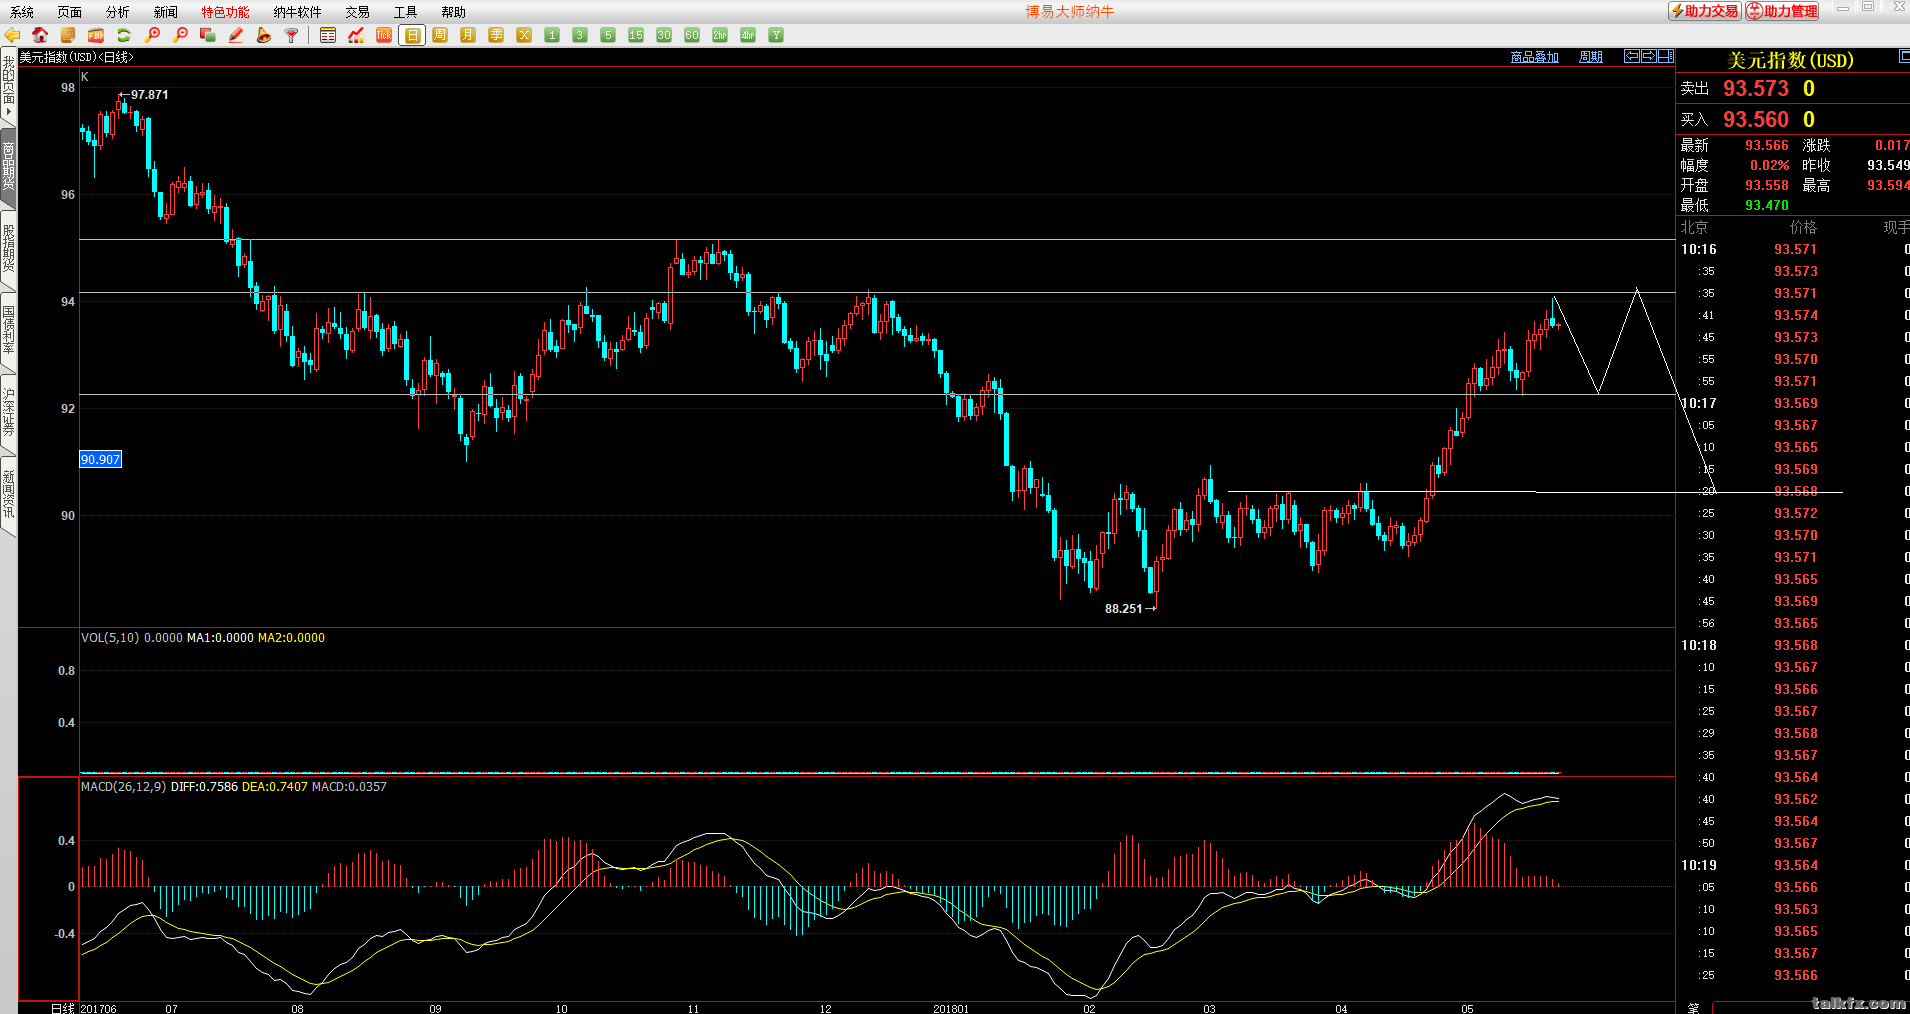Screen dimensions: 1910x1014
Task: Select the custom X period button
Action: click(x=524, y=35)
